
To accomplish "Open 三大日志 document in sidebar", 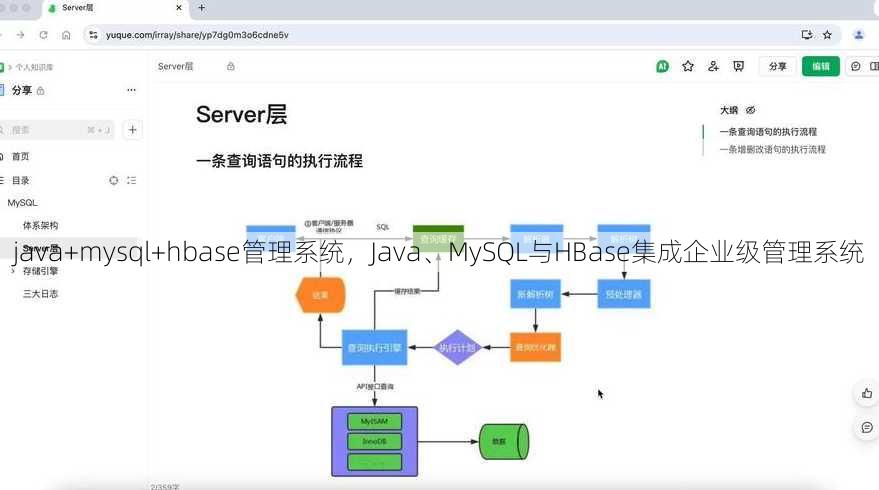I will (x=40, y=294).
